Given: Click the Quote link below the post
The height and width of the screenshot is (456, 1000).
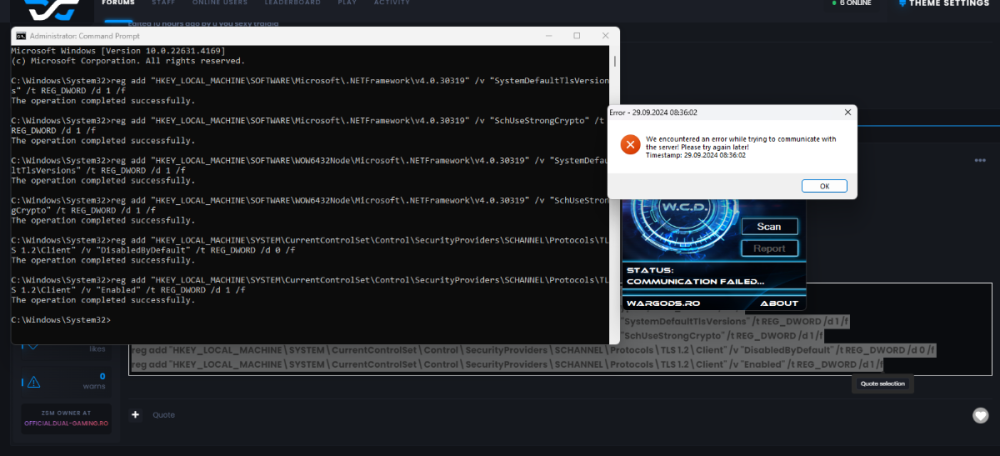Looking at the screenshot, I should point(163,415).
